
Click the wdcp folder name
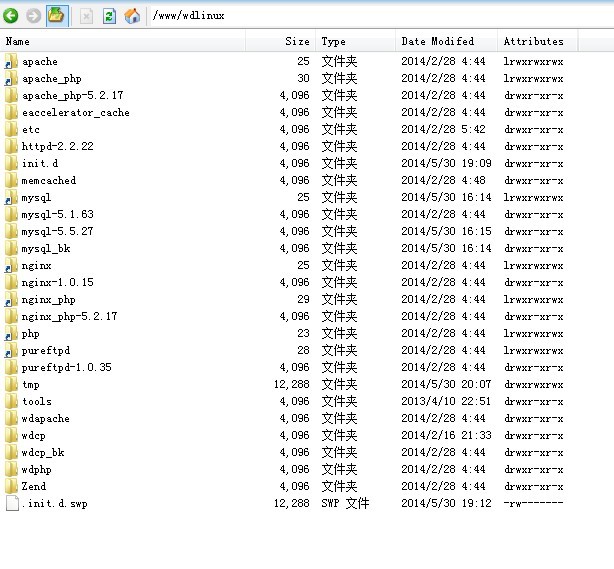click(34, 435)
